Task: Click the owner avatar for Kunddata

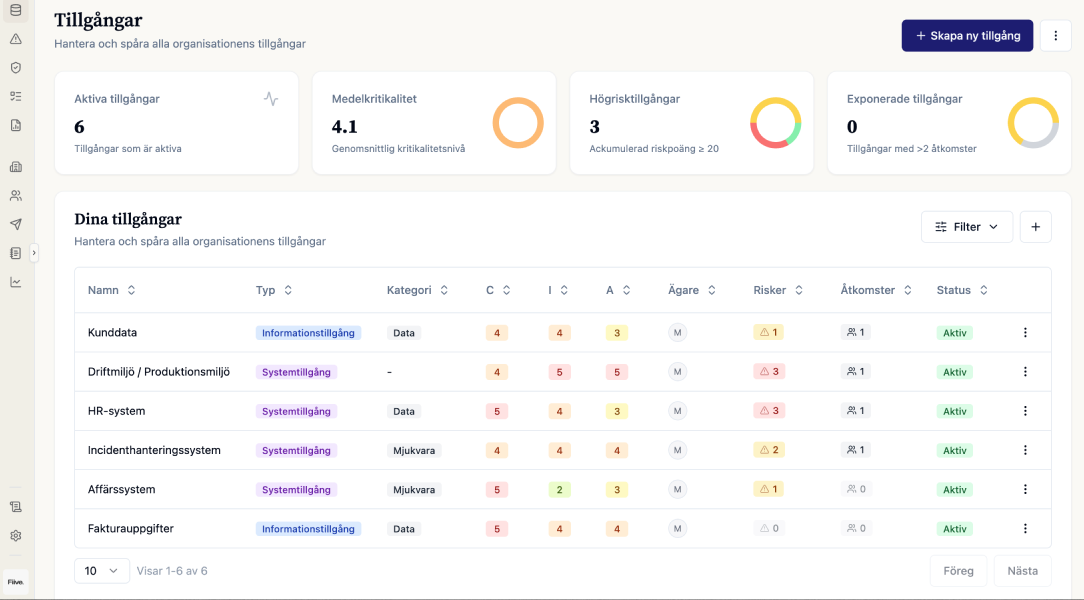Action: pyautogui.click(x=678, y=332)
